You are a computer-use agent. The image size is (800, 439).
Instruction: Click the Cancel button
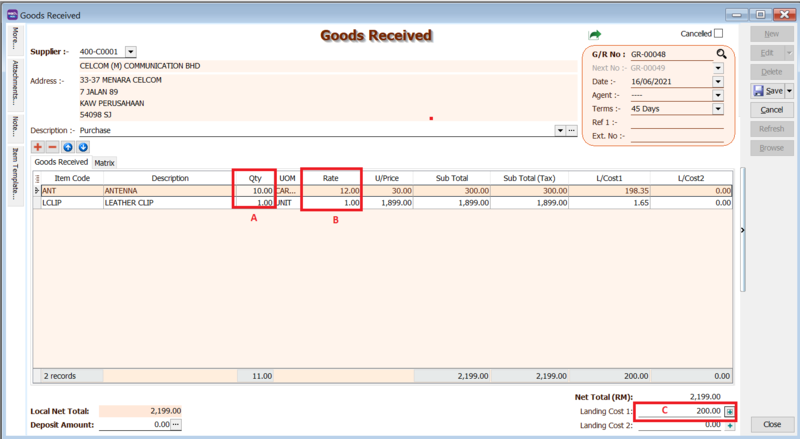[771, 109]
